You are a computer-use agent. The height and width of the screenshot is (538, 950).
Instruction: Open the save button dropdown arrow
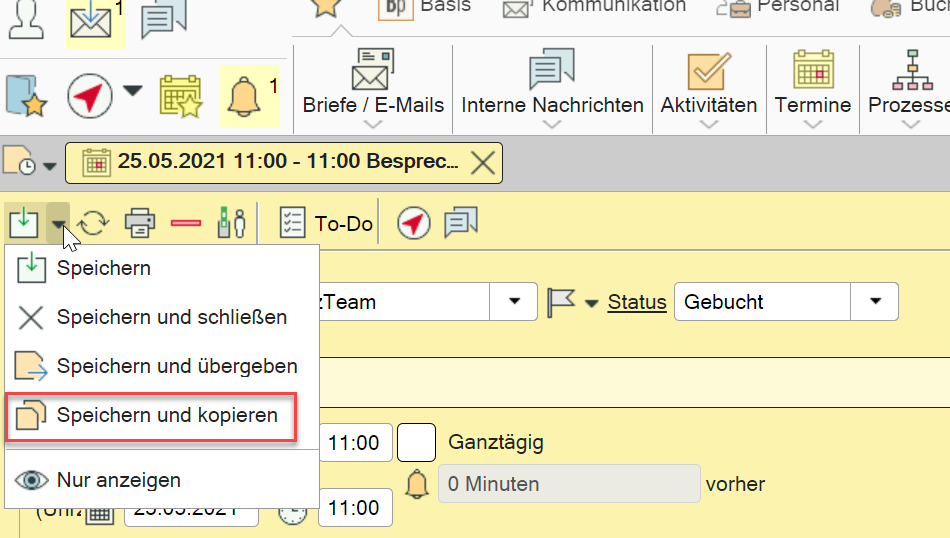[x=59, y=223]
